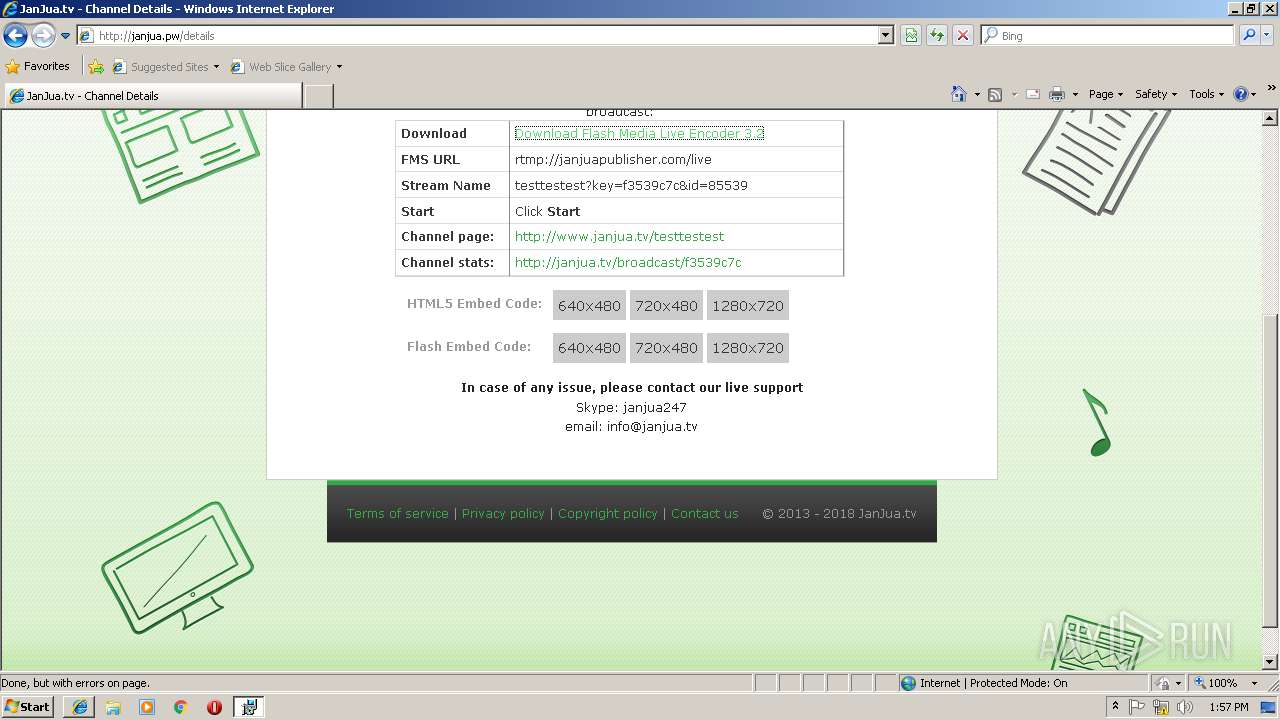Expand the address bar URL history dropdown
1280x720 pixels.
(886, 35)
